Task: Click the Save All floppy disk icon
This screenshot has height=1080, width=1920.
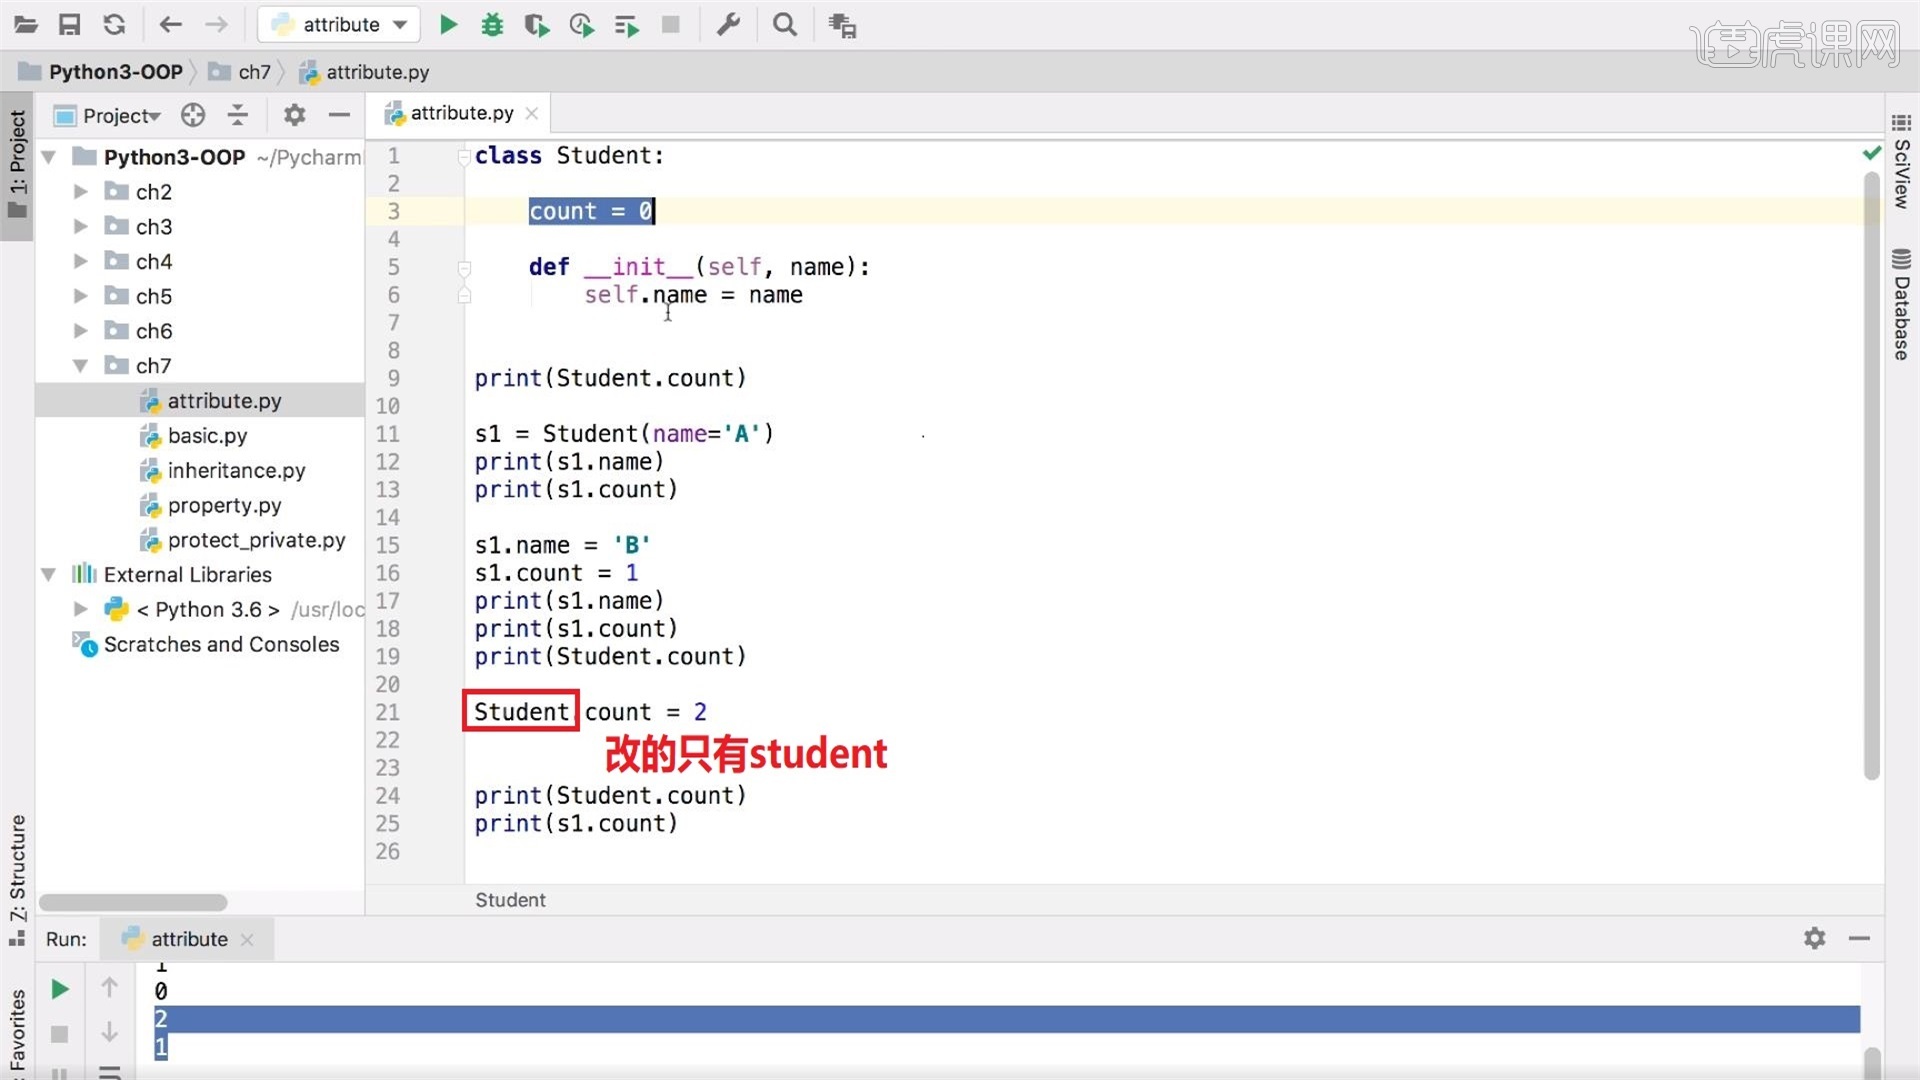Action: [69, 25]
